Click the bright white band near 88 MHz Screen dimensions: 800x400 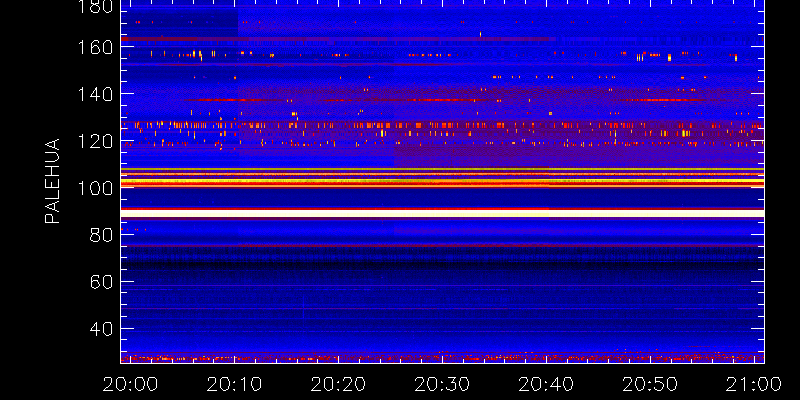point(442,213)
